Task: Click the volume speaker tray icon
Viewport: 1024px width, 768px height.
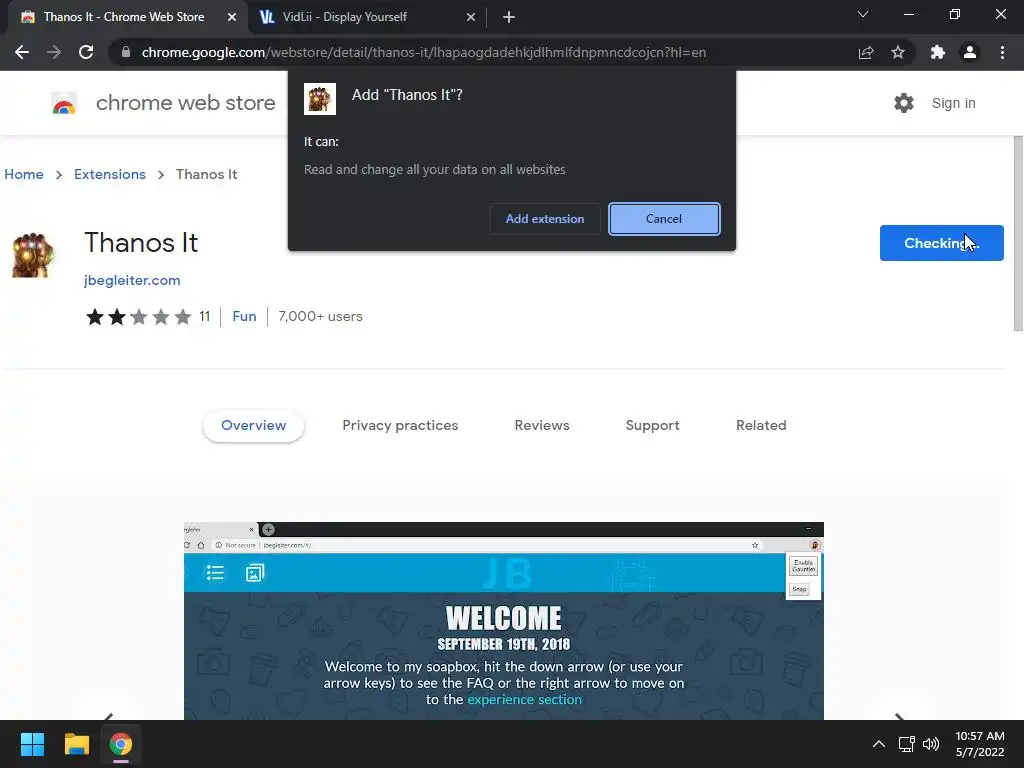Action: tap(931, 744)
